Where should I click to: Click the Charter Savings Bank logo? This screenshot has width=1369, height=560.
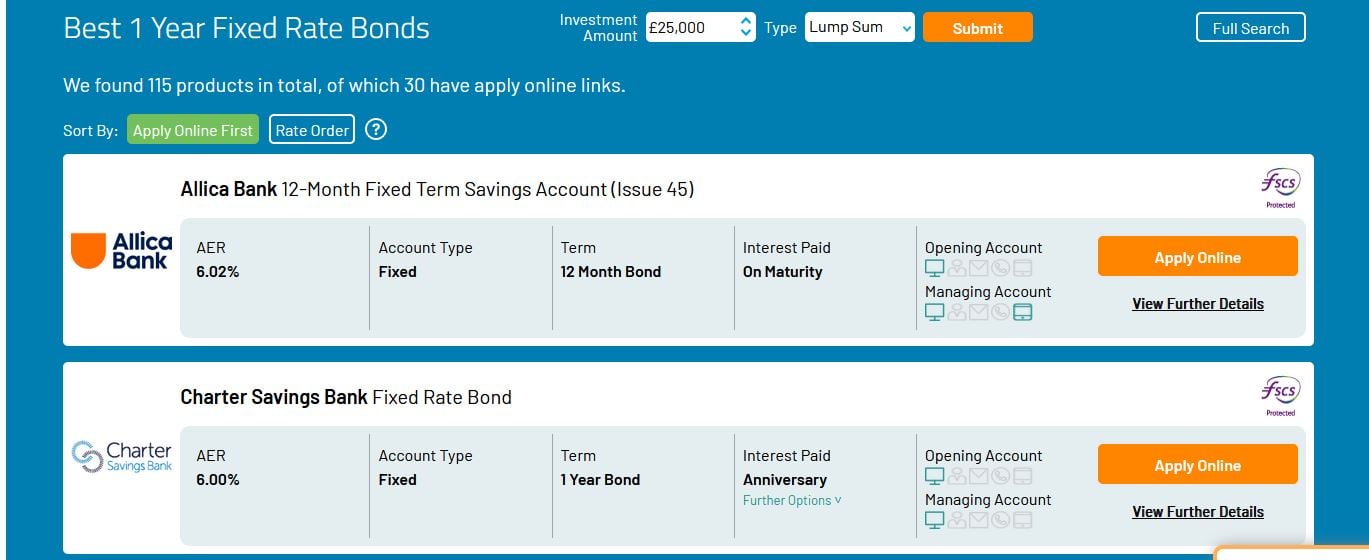[122, 457]
